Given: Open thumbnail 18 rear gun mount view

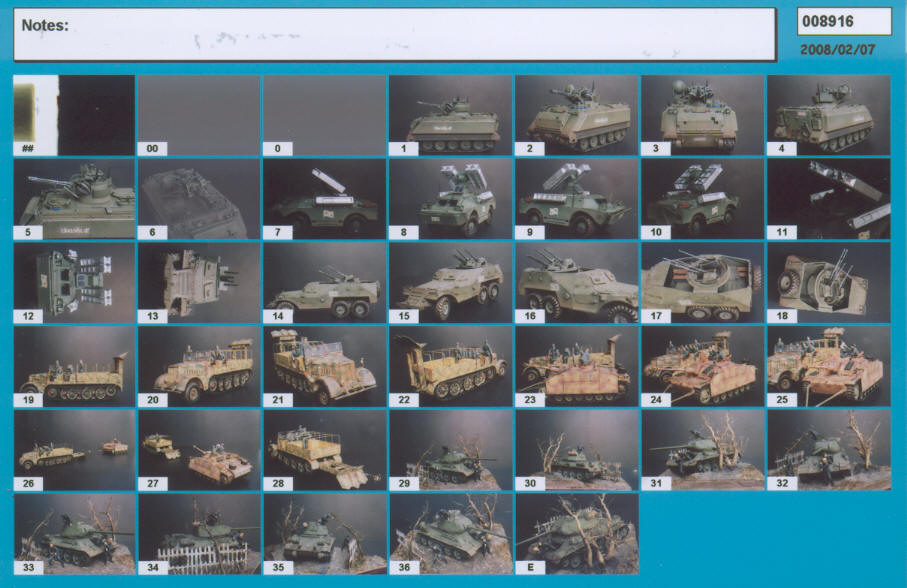Looking at the screenshot, I should [828, 283].
